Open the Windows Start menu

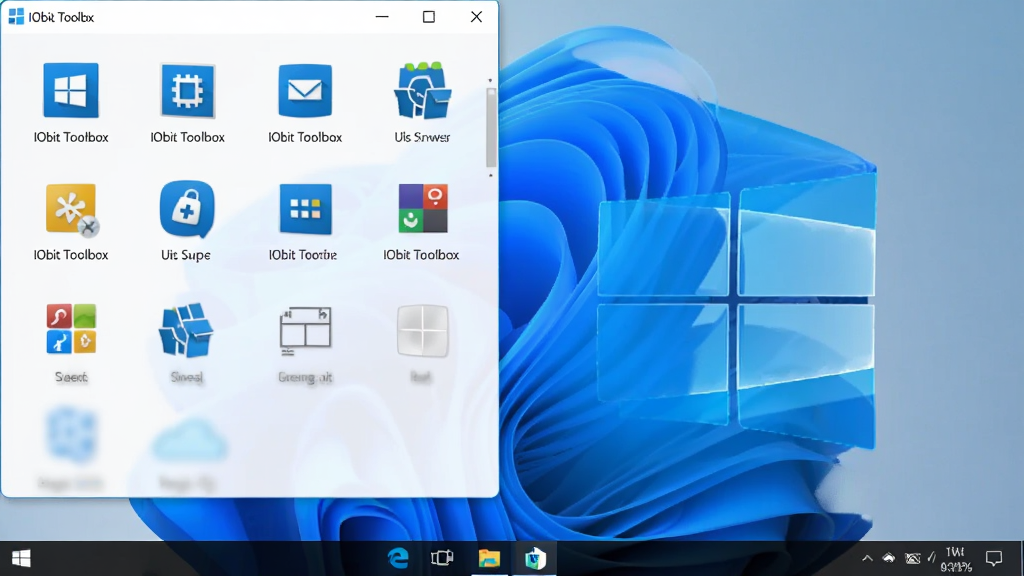(x=21, y=558)
